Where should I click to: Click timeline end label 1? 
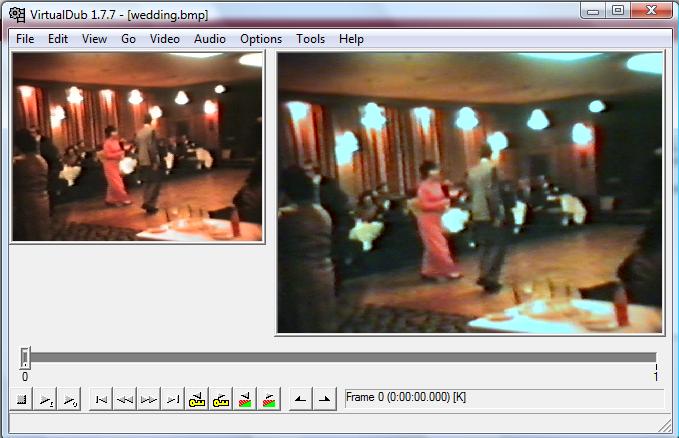[656, 376]
